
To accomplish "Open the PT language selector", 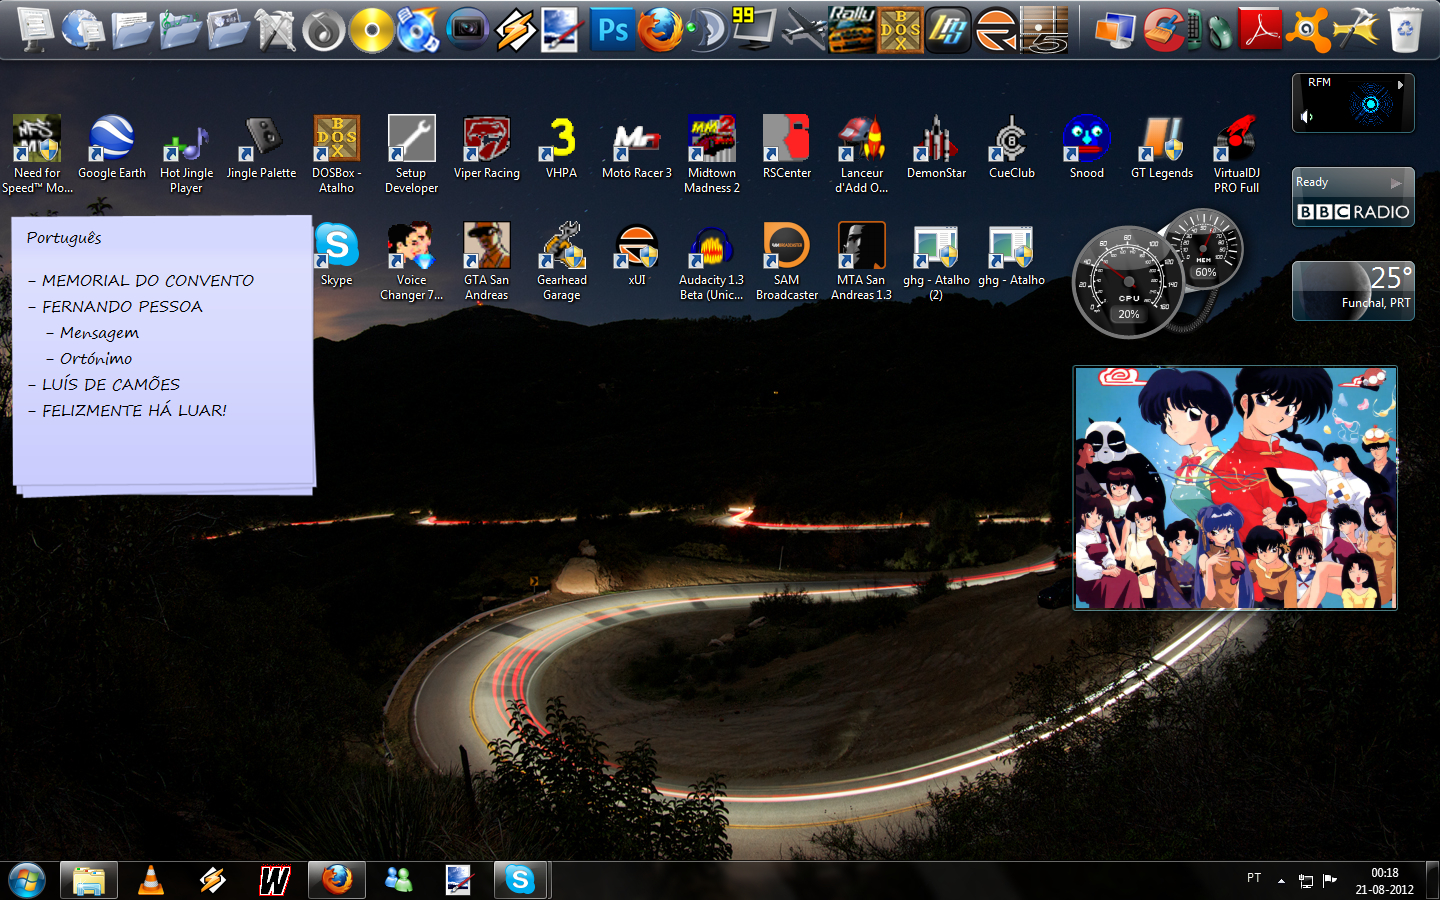I will click(1254, 878).
